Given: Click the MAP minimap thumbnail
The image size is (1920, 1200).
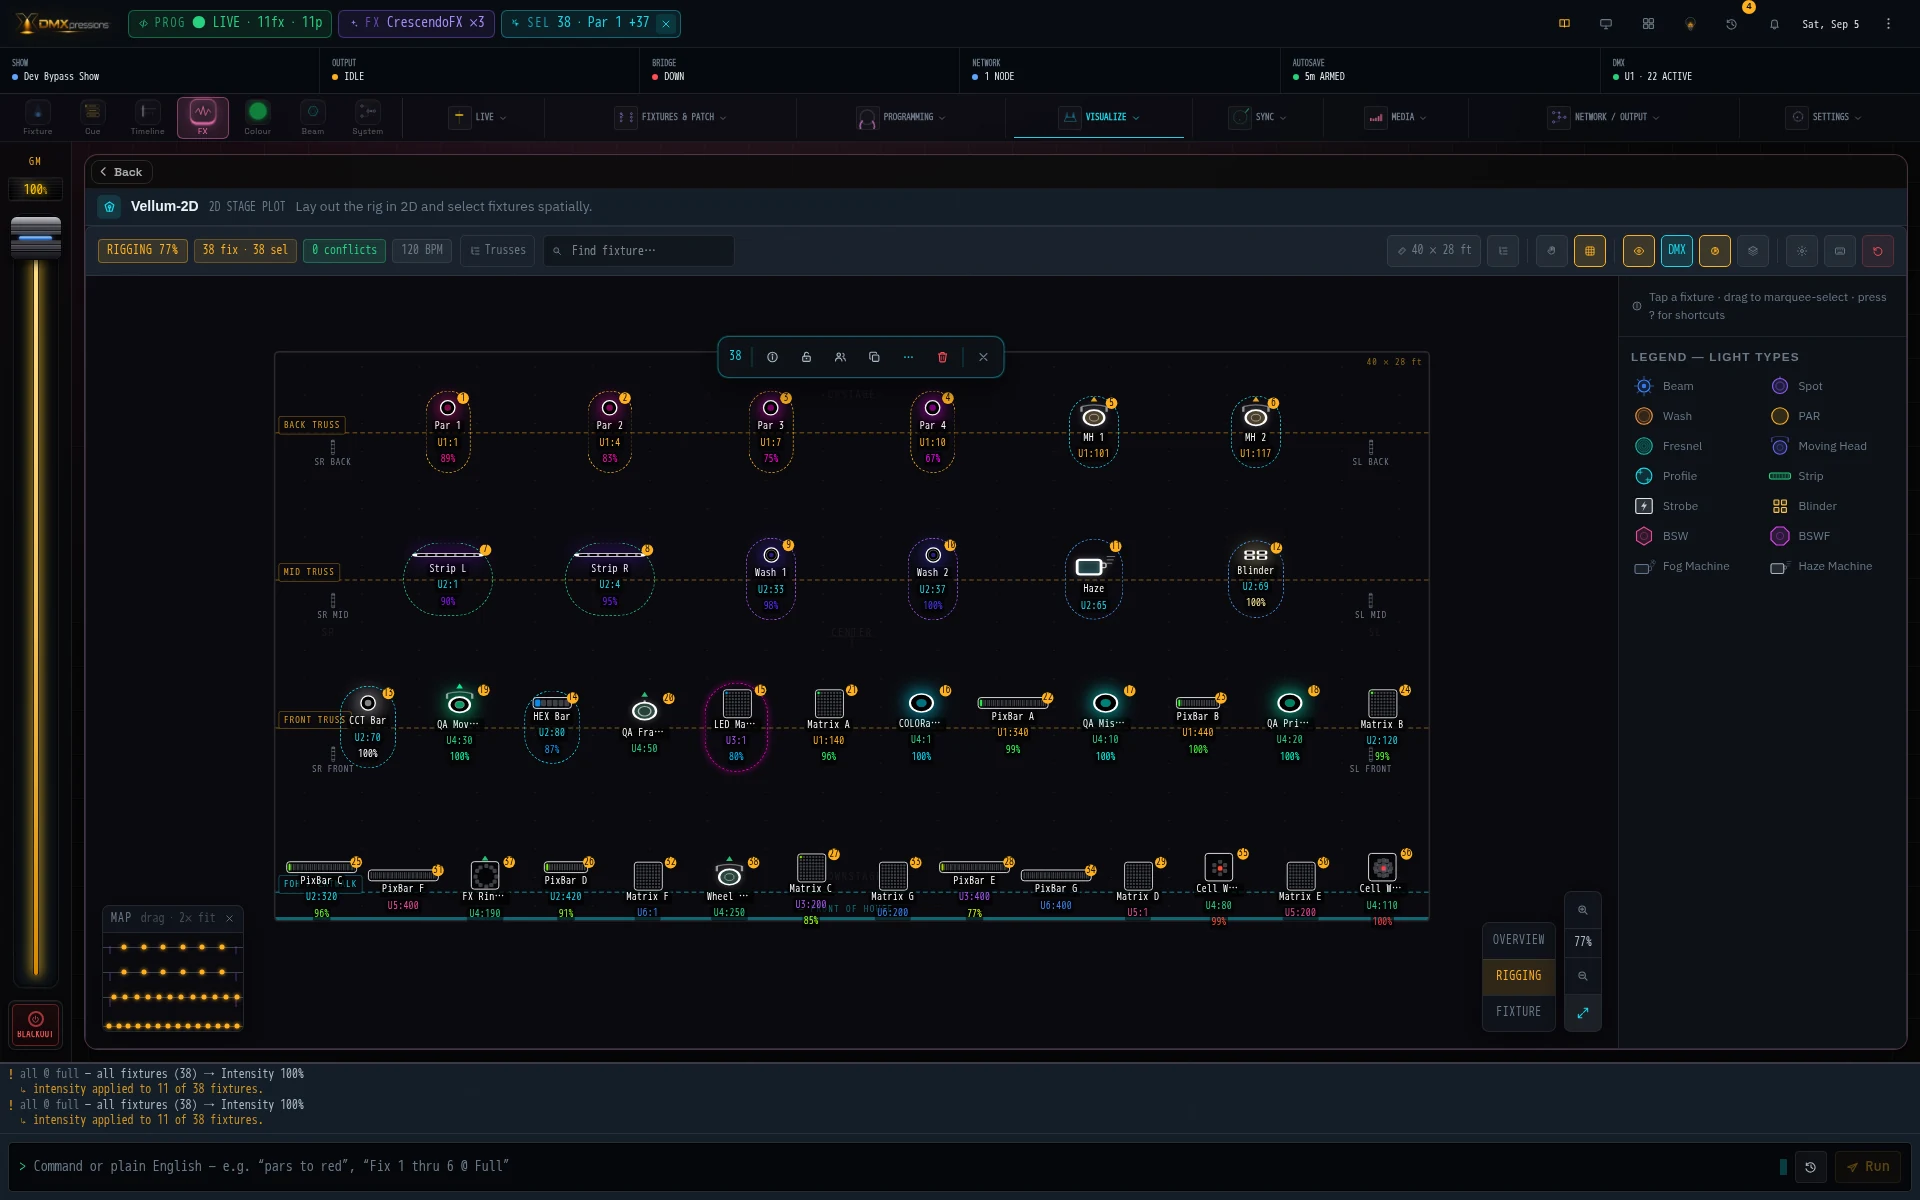Looking at the screenshot, I should [173, 982].
